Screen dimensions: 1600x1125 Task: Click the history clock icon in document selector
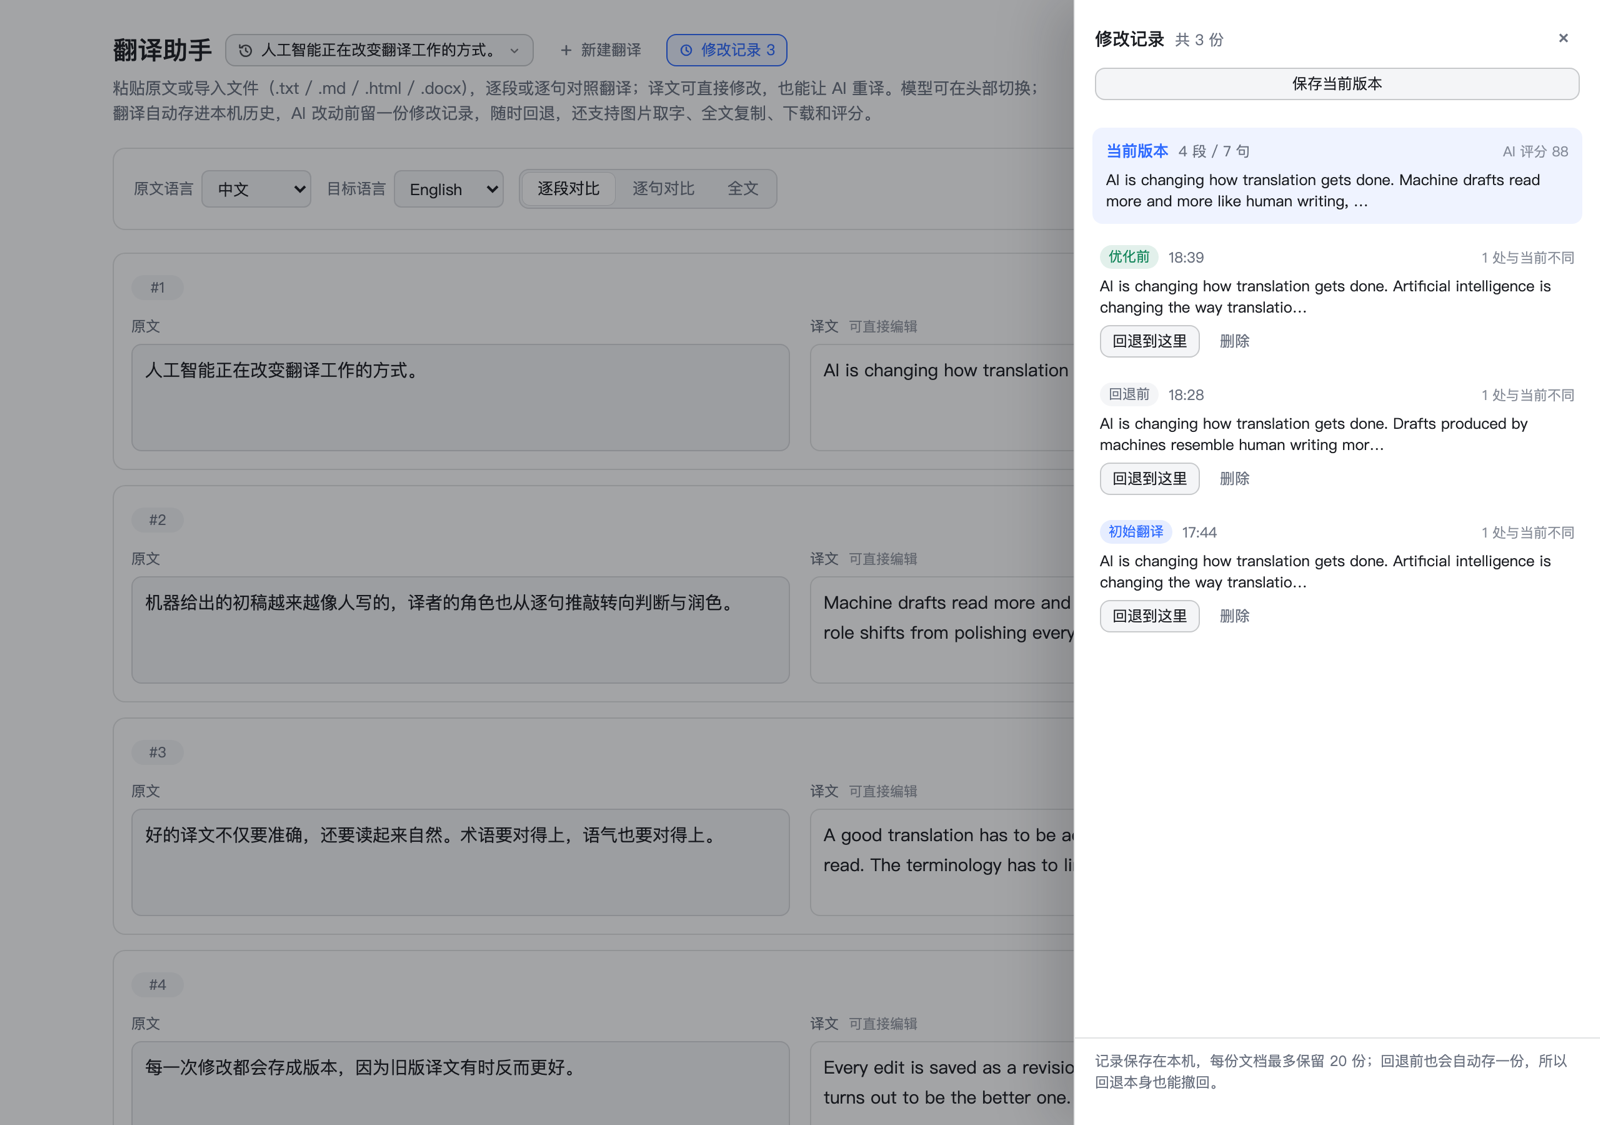[x=245, y=50]
